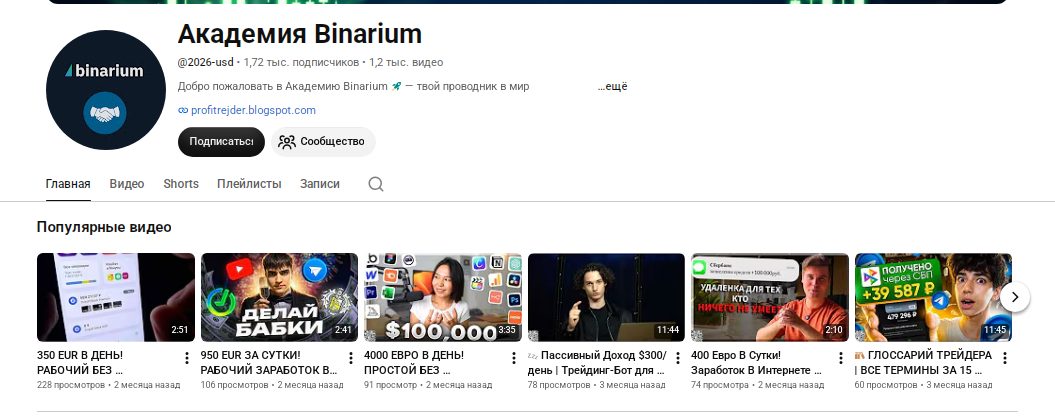Open options menu for 'ГЛОССАРИЙ ТРЕЙДЕРА' video

coord(1005,358)
